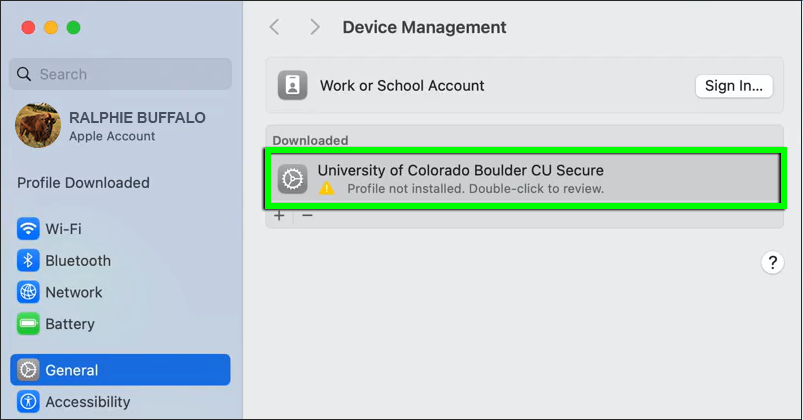Click the Network globe icon
The width and height of the screenshot is (803, 420).
(28, 293)
